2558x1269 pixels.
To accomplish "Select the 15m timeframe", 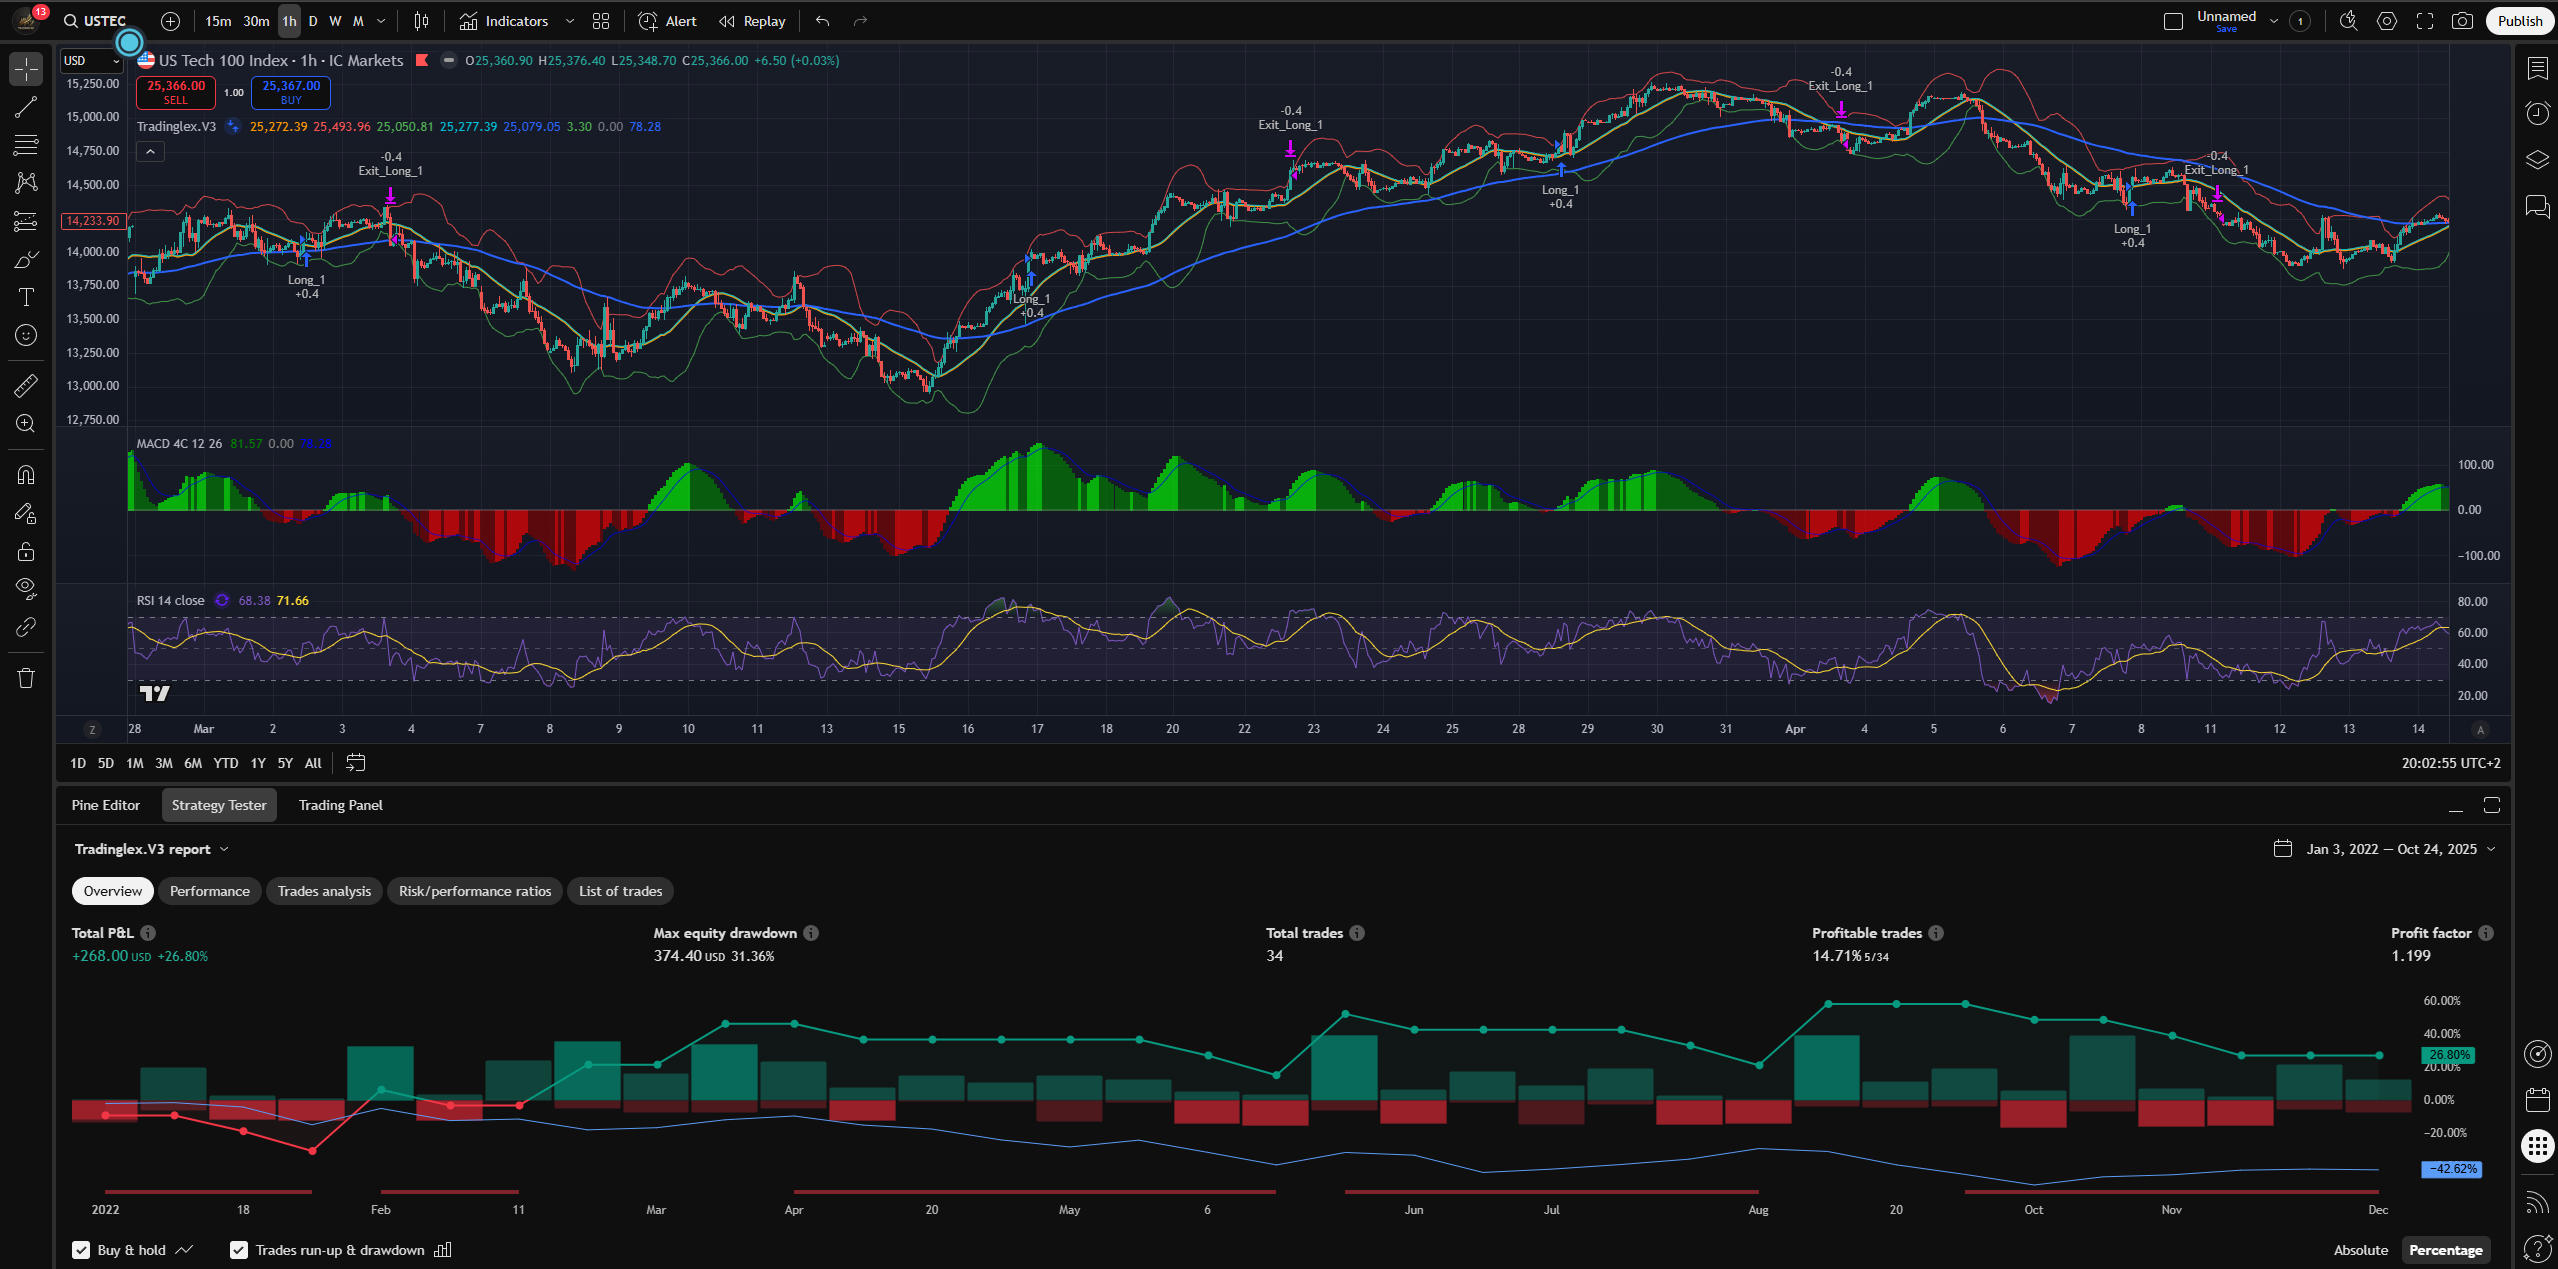I will (x=218, y=21).
